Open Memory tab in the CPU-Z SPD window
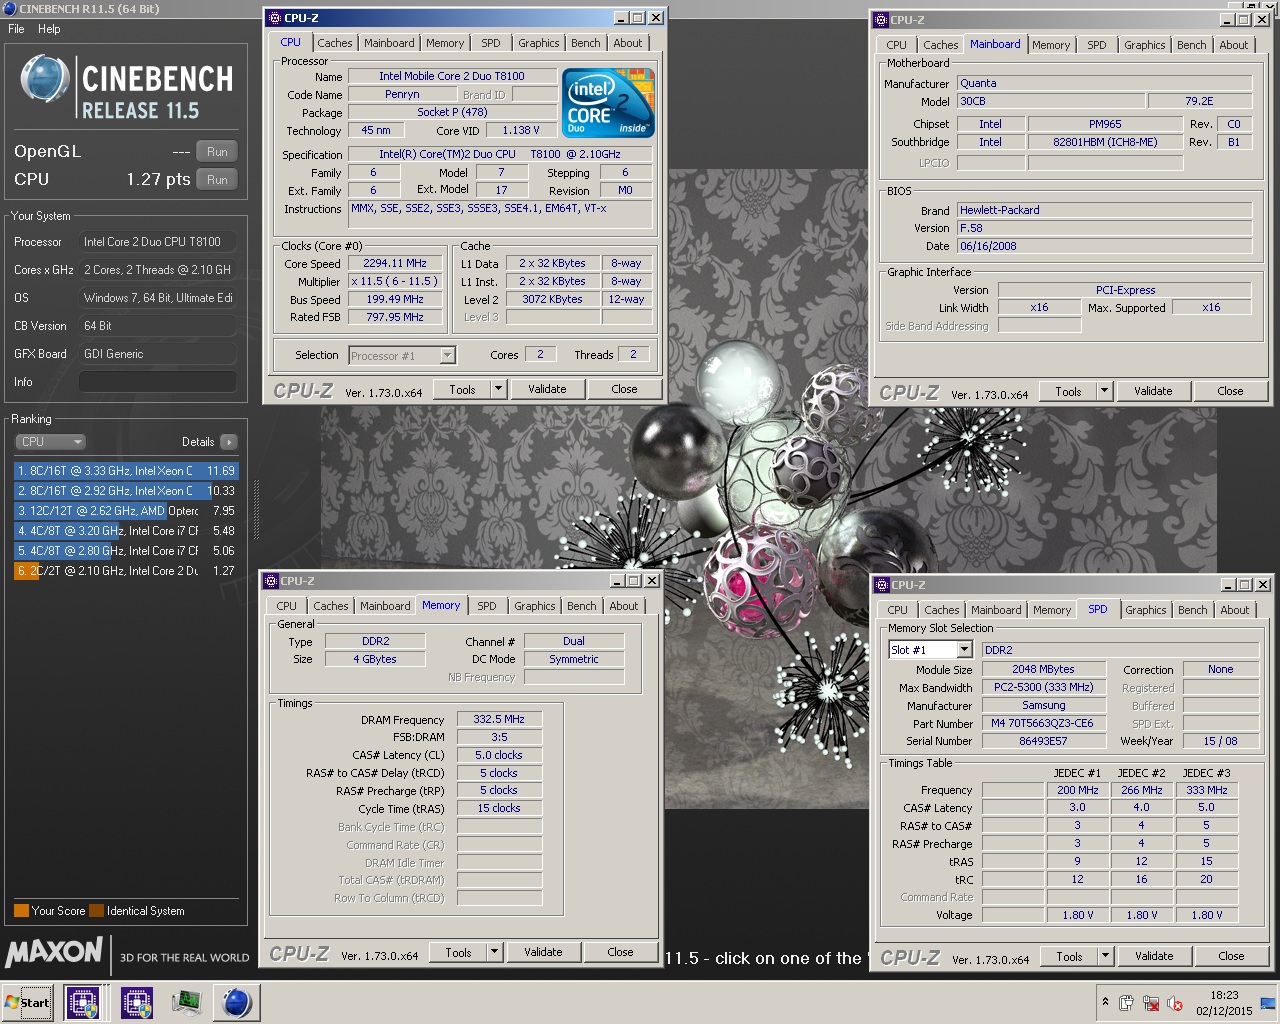 click(1052, 610)
